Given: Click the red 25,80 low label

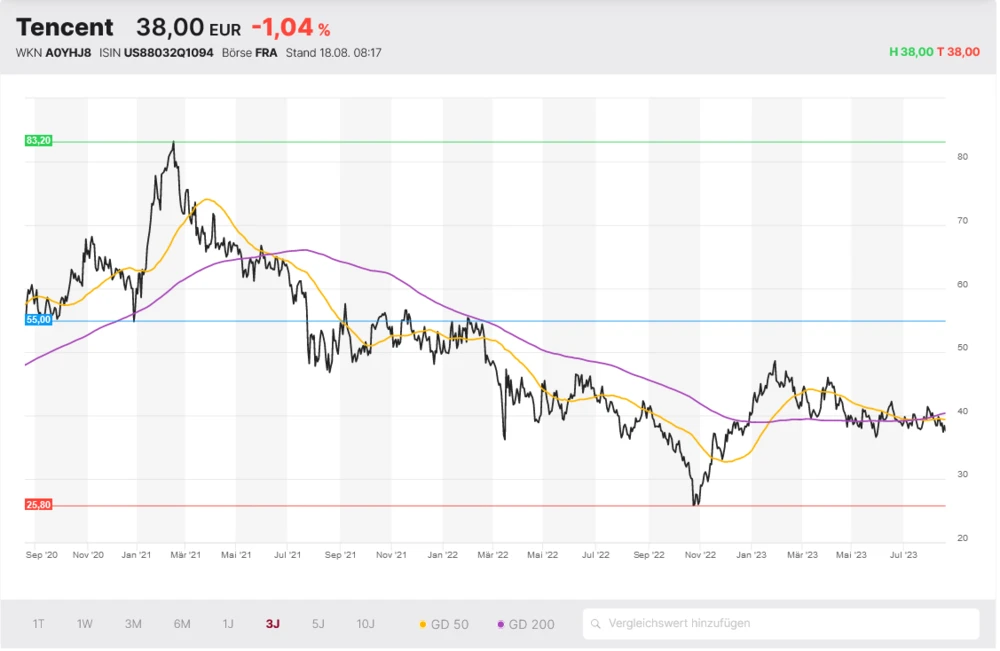Looking at the screenshot, I should tap(38, 505).
